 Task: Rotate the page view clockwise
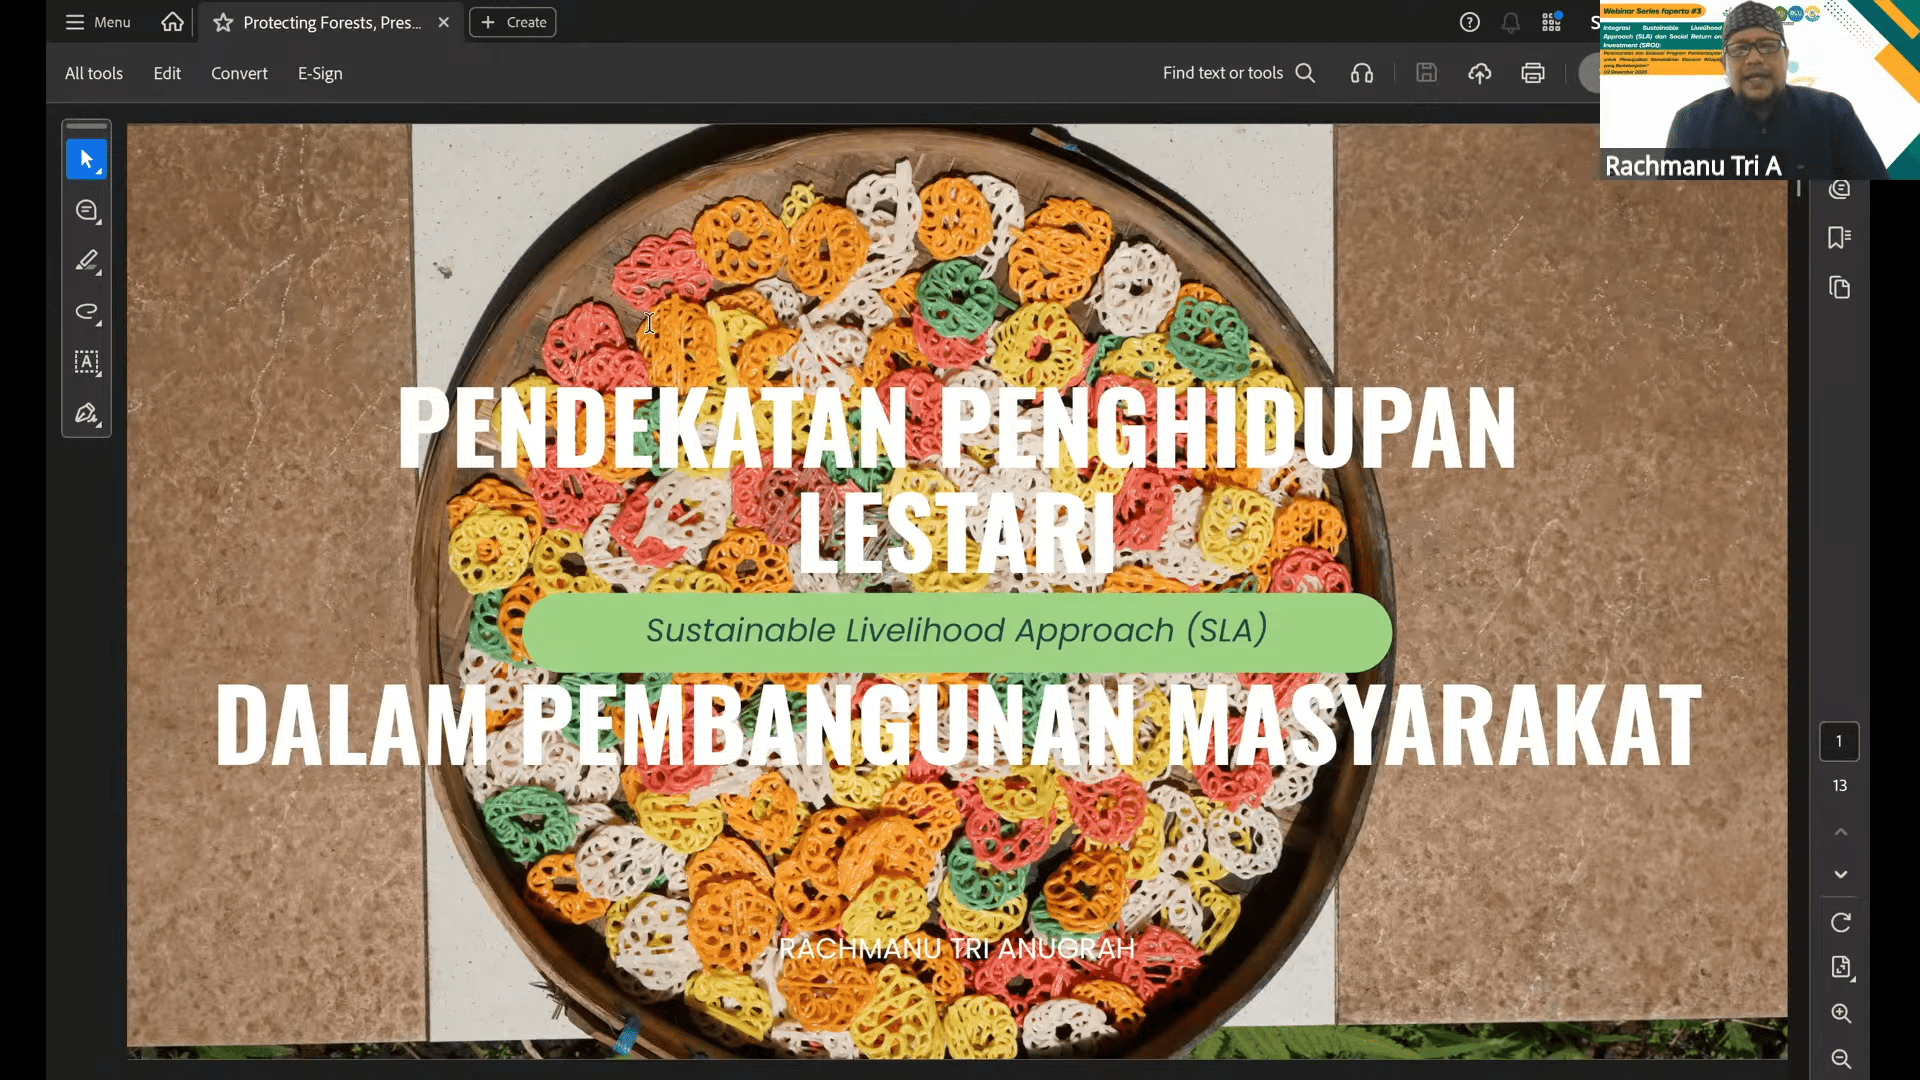tap(1840, 922)
